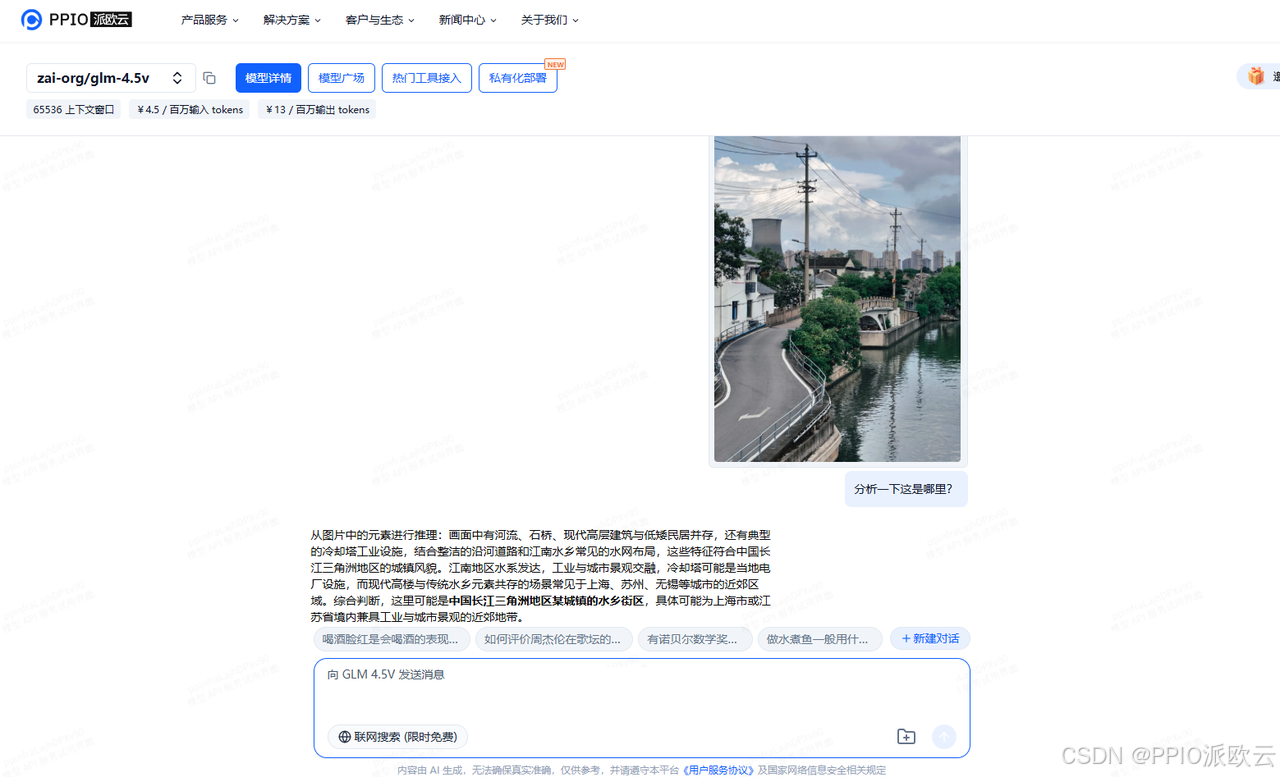Select the 模型详情 tab button
This screenshot has height=777, width=1280.
[x=268, y=78]
